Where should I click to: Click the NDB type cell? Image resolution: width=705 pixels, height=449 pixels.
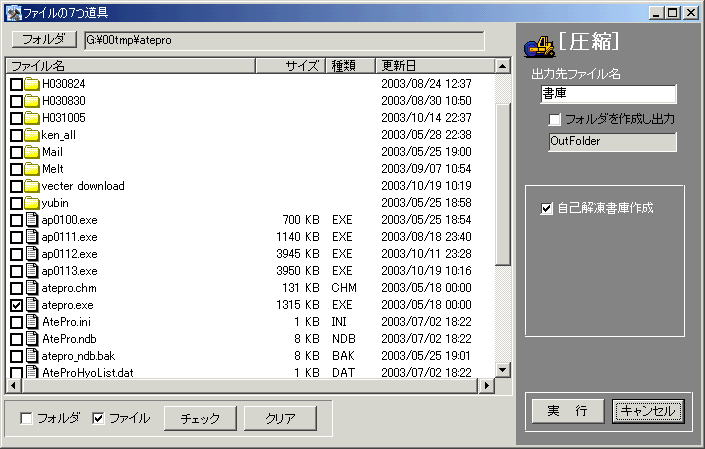(344, 339)
